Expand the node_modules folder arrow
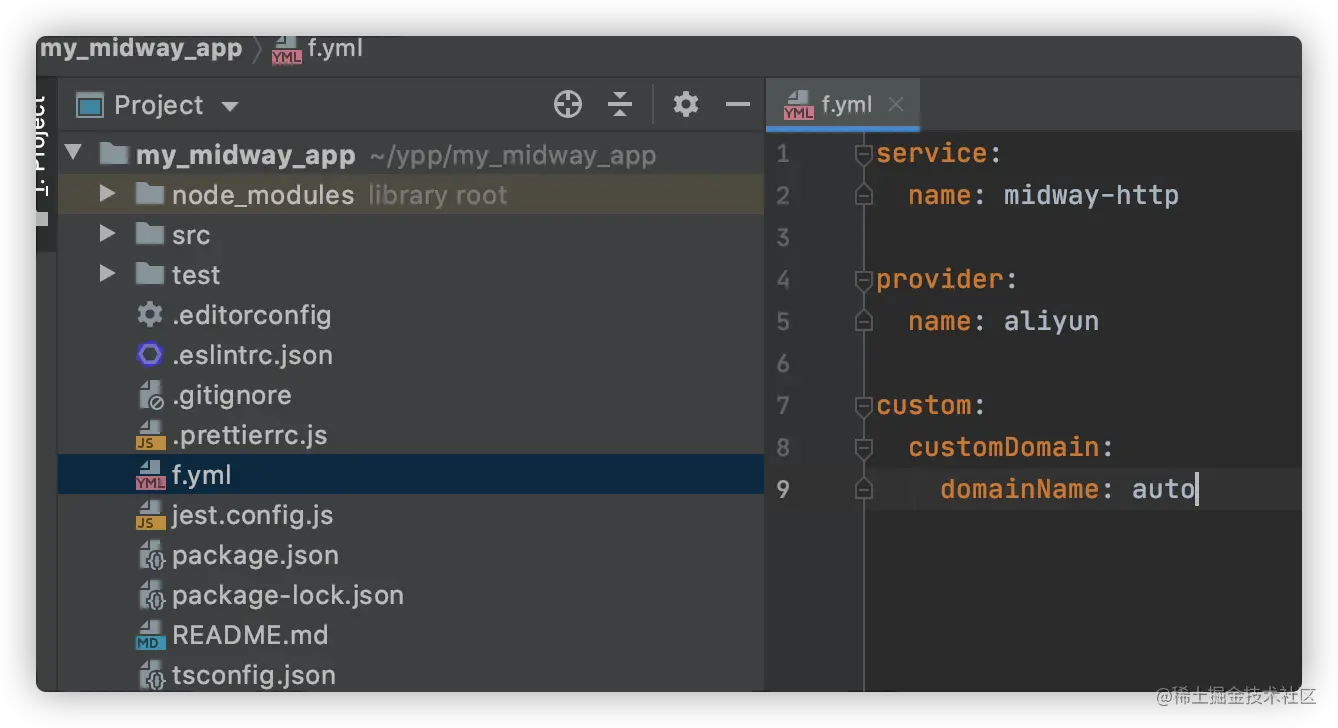The width and height of the screenshot is (1338, 728). click(x=107, y=193)
